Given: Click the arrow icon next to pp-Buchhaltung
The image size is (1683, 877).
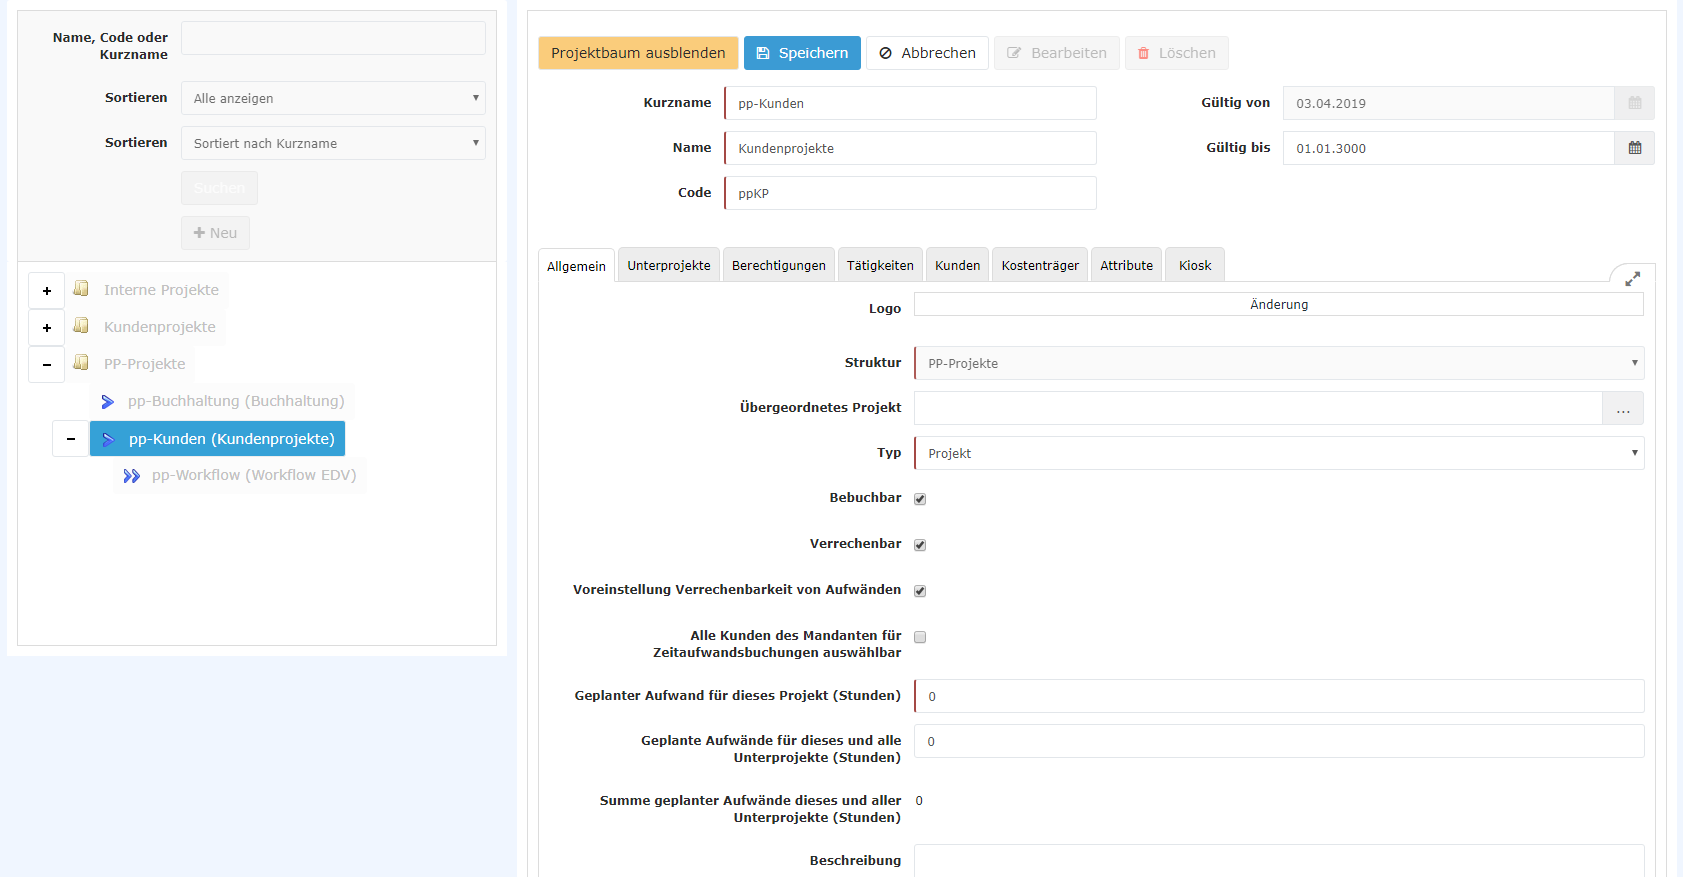Looking at the screenshot, I should 108,401.
